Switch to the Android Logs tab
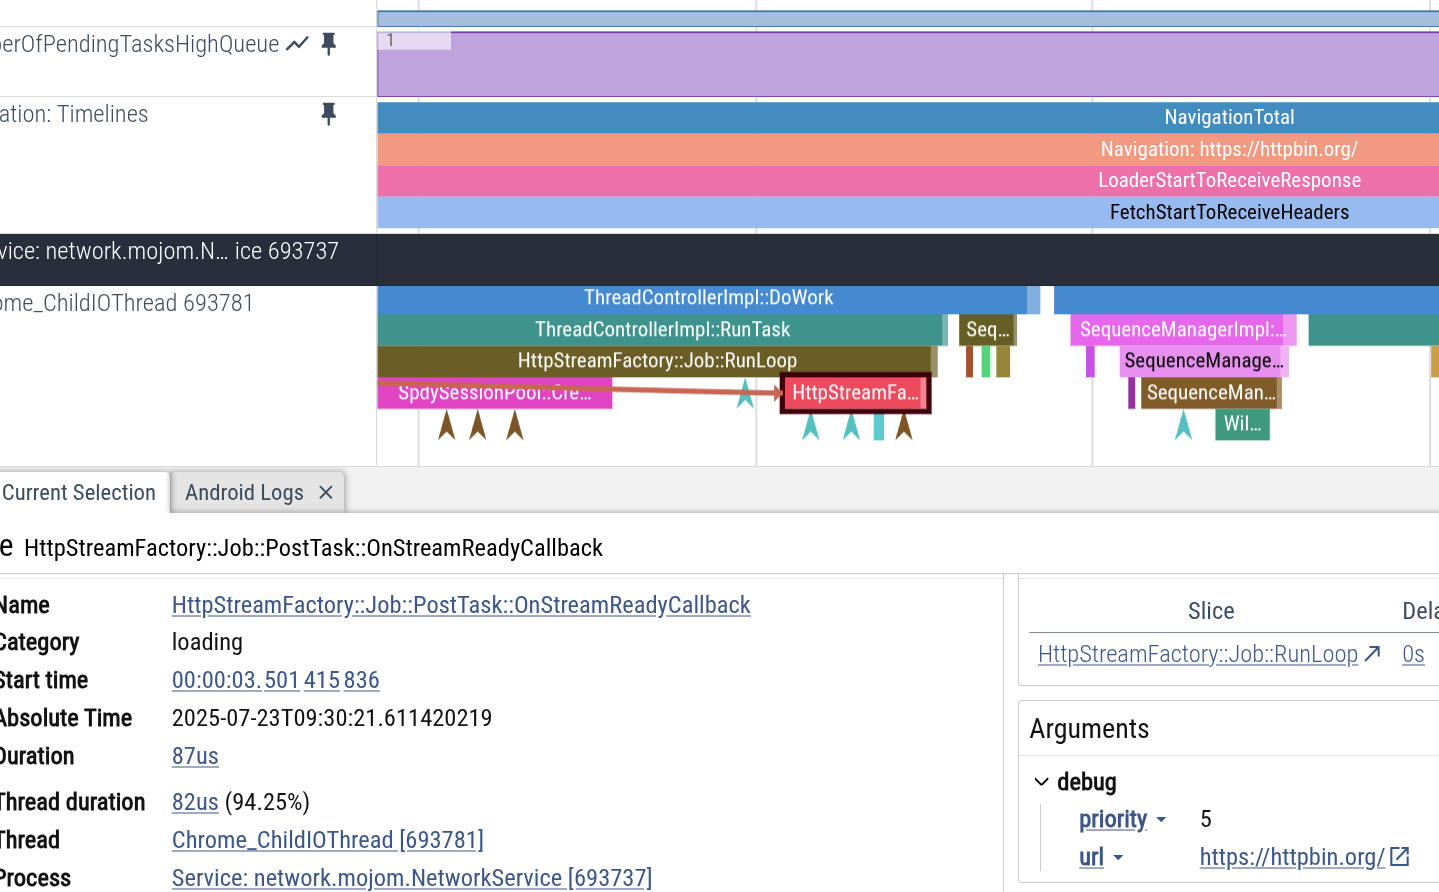 [x=244, y=493]
